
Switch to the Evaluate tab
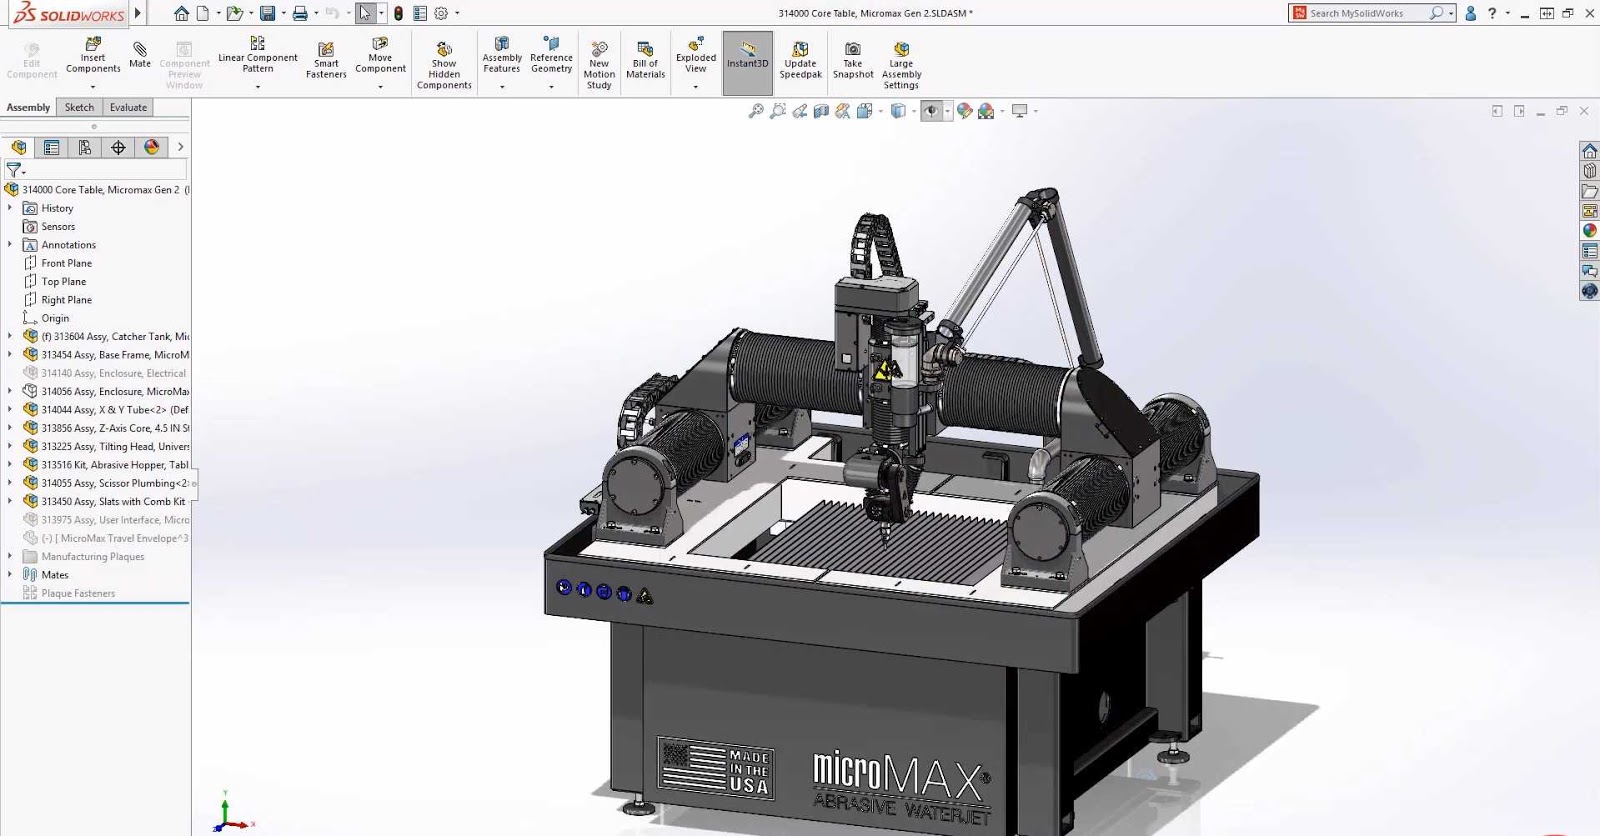[128, 107]
